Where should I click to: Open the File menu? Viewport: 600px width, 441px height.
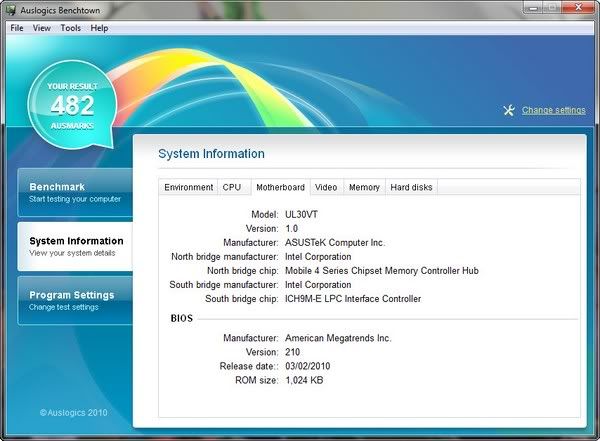click(x=17, y=28)
